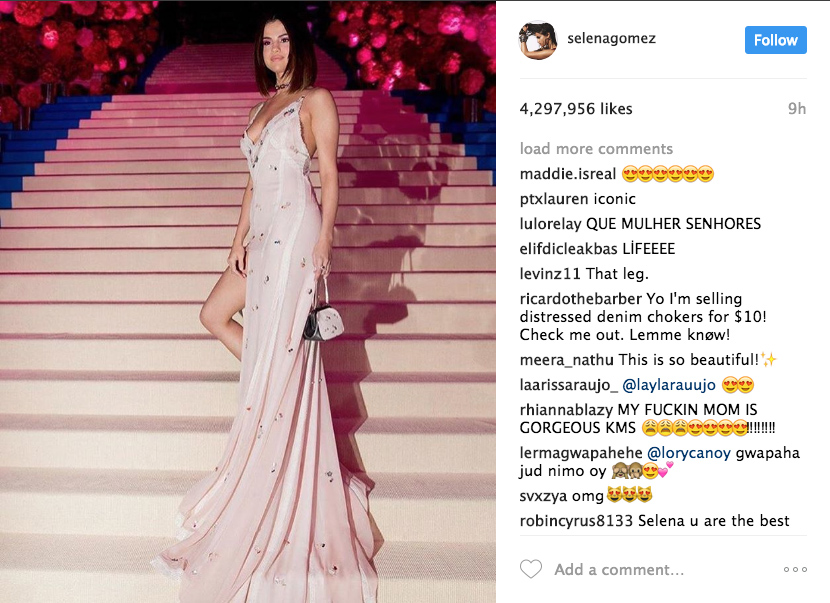830x603 pixels.
Task: Visit commenter maddie.isreal's profile
Action: click(568, 174)
